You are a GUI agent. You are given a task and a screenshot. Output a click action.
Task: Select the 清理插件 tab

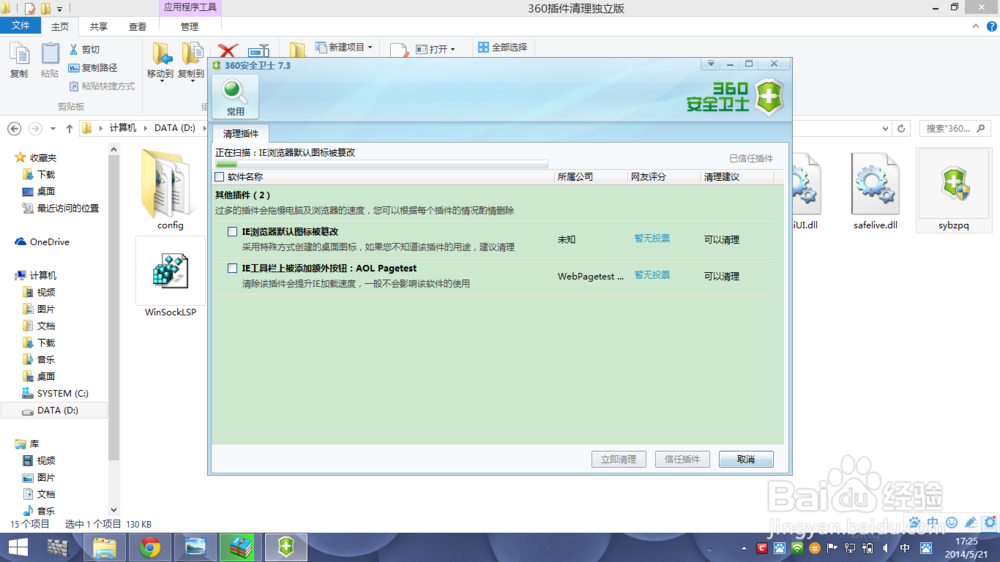[240, 133]
